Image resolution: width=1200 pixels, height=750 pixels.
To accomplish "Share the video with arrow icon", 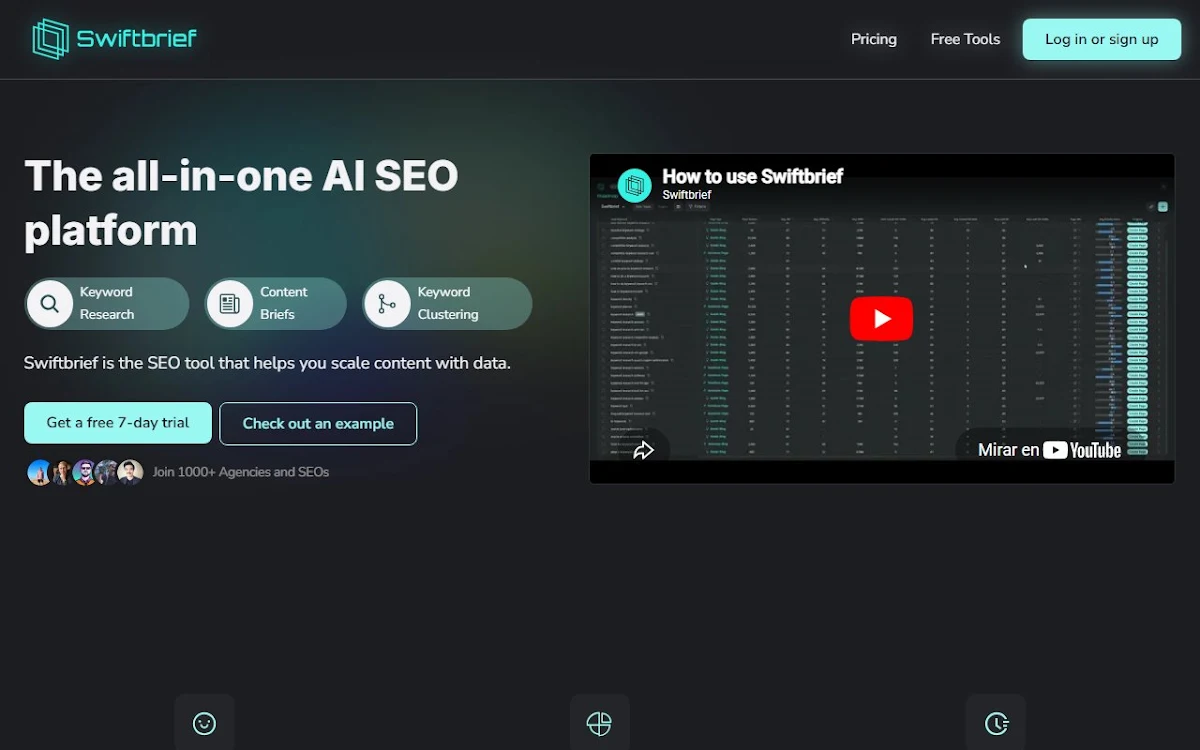I will coord(643,450).
